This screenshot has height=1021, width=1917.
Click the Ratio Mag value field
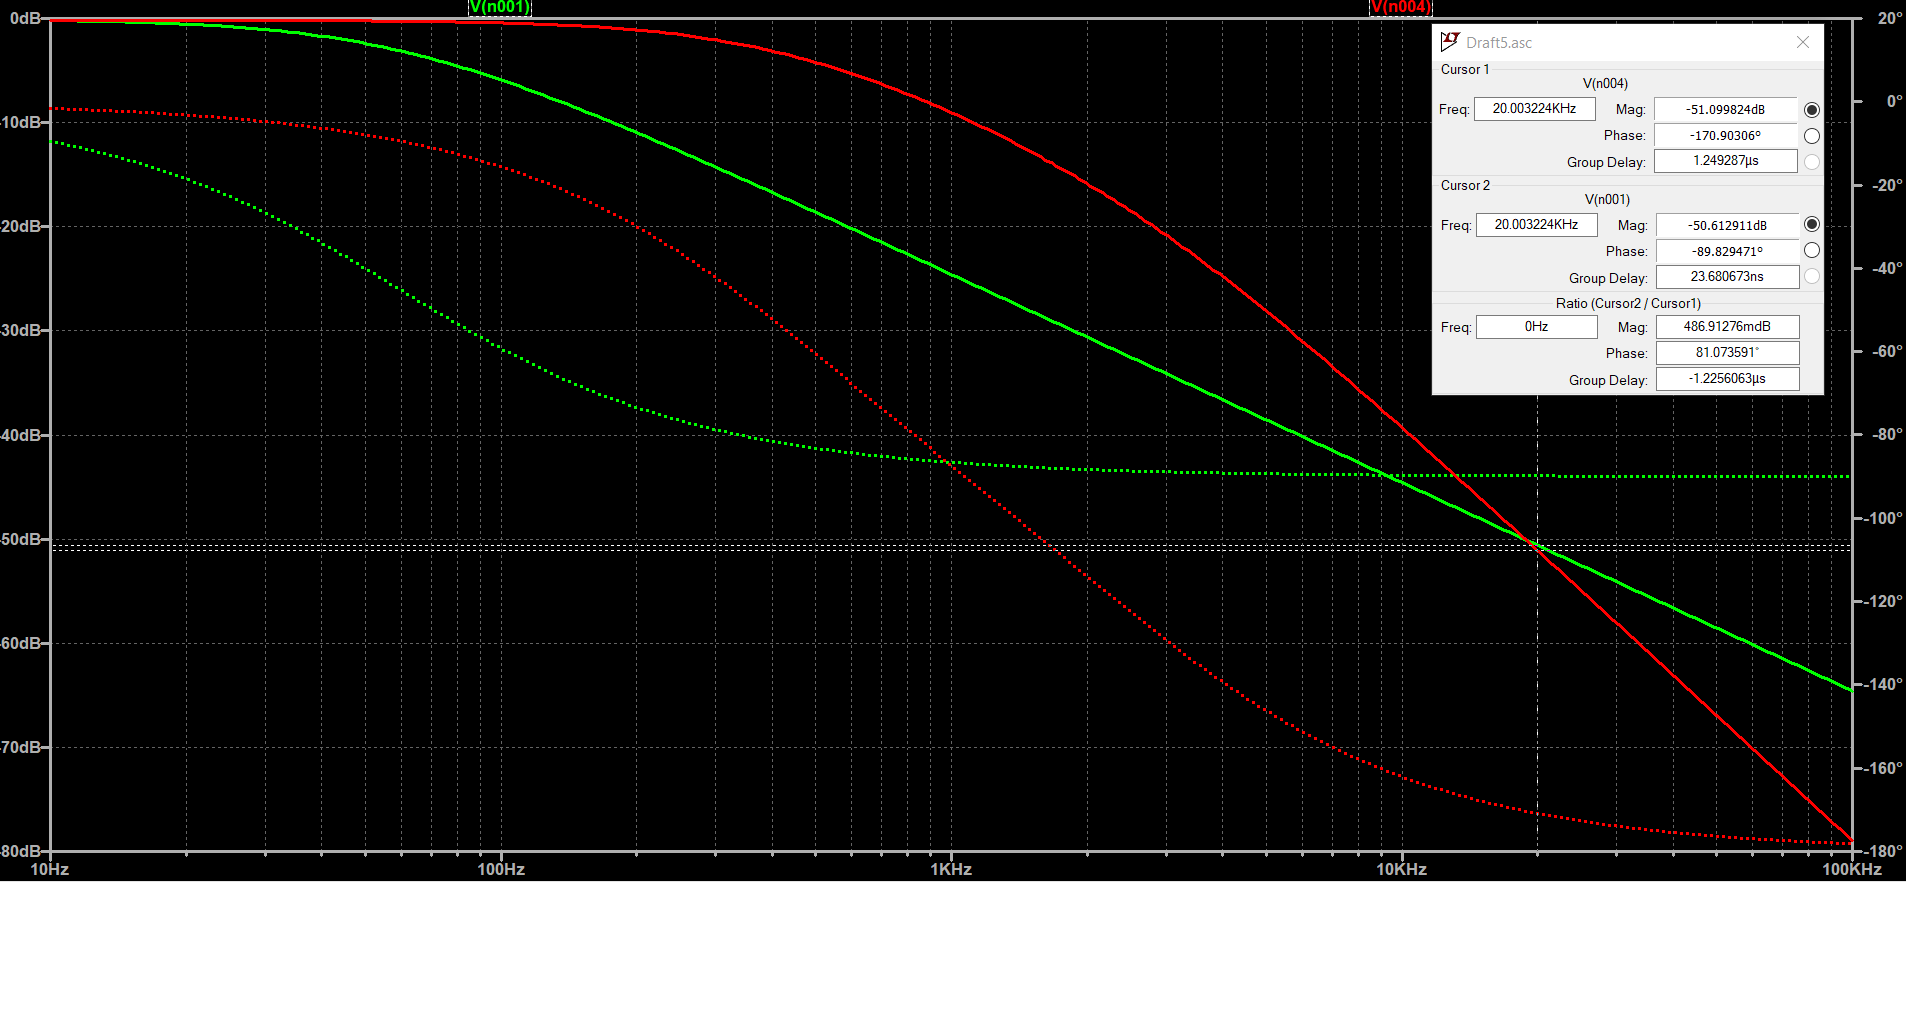pos(1727,327)
